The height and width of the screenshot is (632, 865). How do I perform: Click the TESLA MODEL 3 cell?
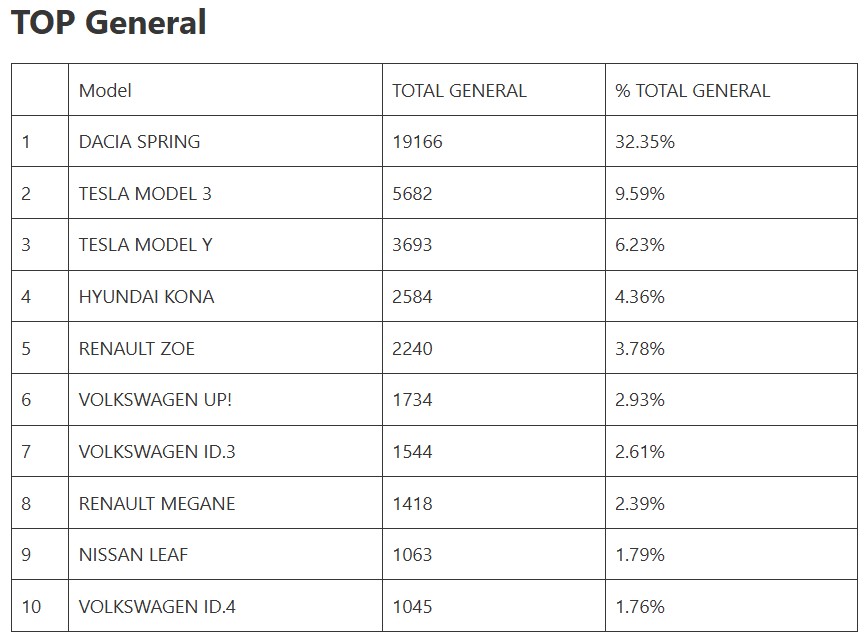click(x=145, y=194)
